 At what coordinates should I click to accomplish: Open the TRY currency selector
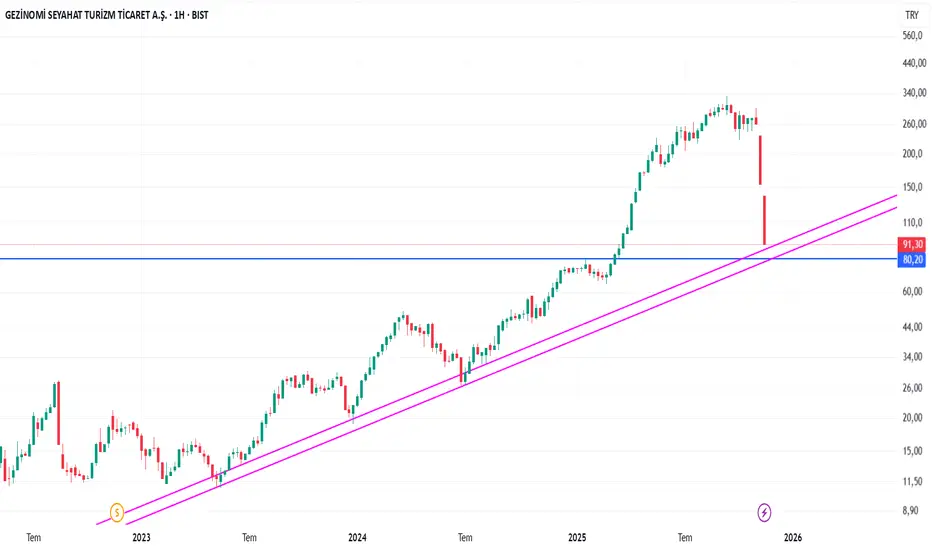tap(911, 16)
